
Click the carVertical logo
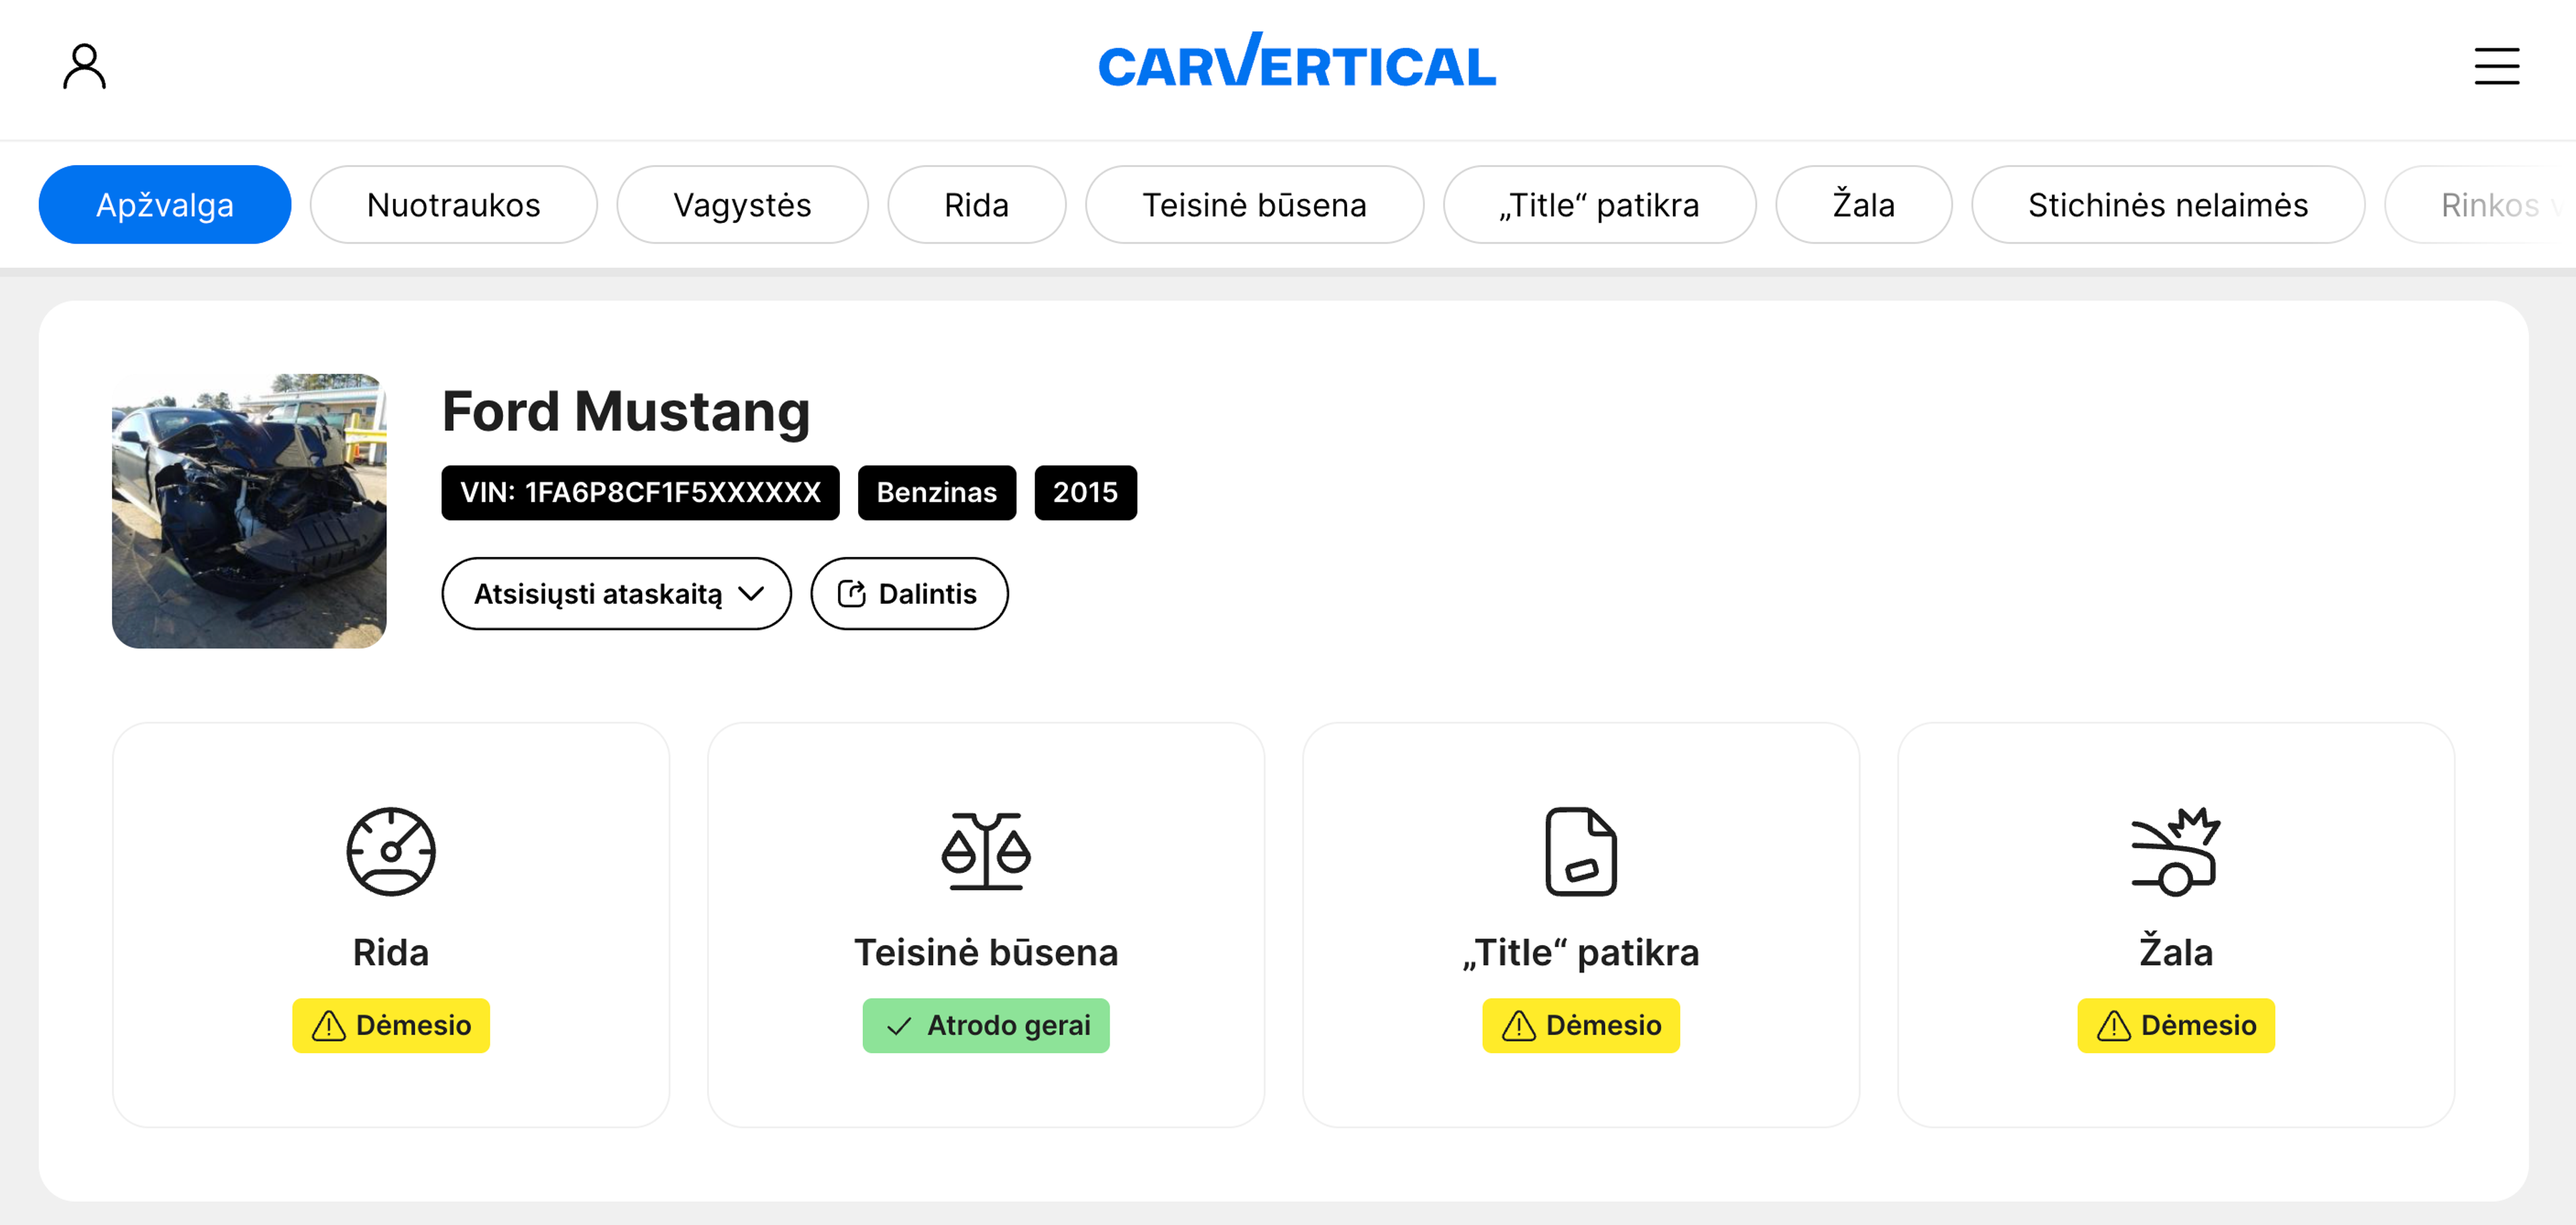pyautogui.click(x=1297, y=61)
